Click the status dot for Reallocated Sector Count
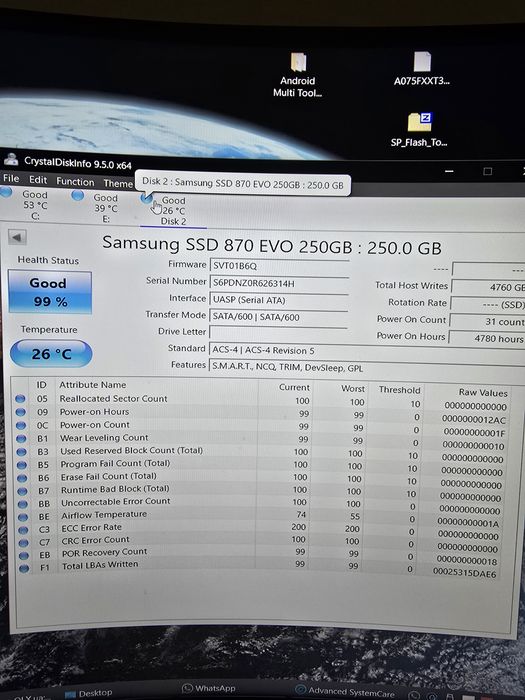This screenshot has width=525, height=700. click(x=20, y=399)
